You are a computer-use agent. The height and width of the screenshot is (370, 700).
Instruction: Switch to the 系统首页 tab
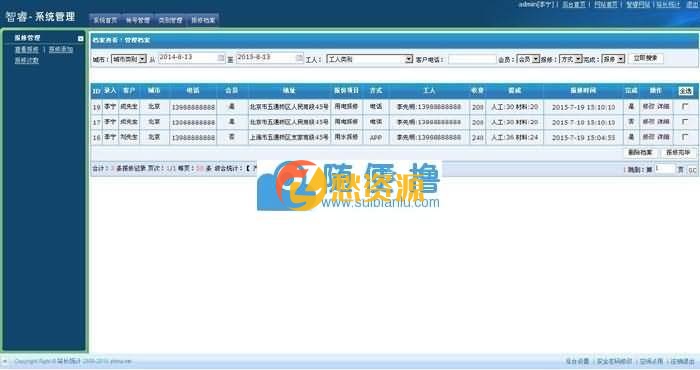105,20
